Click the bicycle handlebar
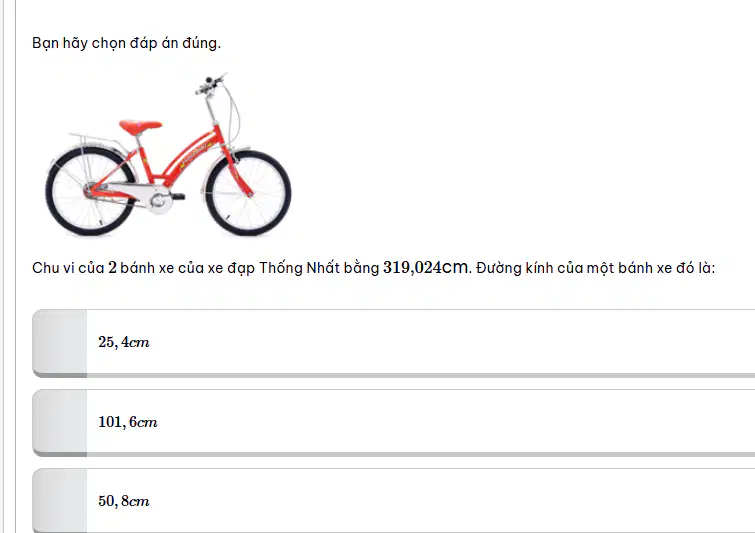Screen dimensions: 755x533 [x=211, y=83]
